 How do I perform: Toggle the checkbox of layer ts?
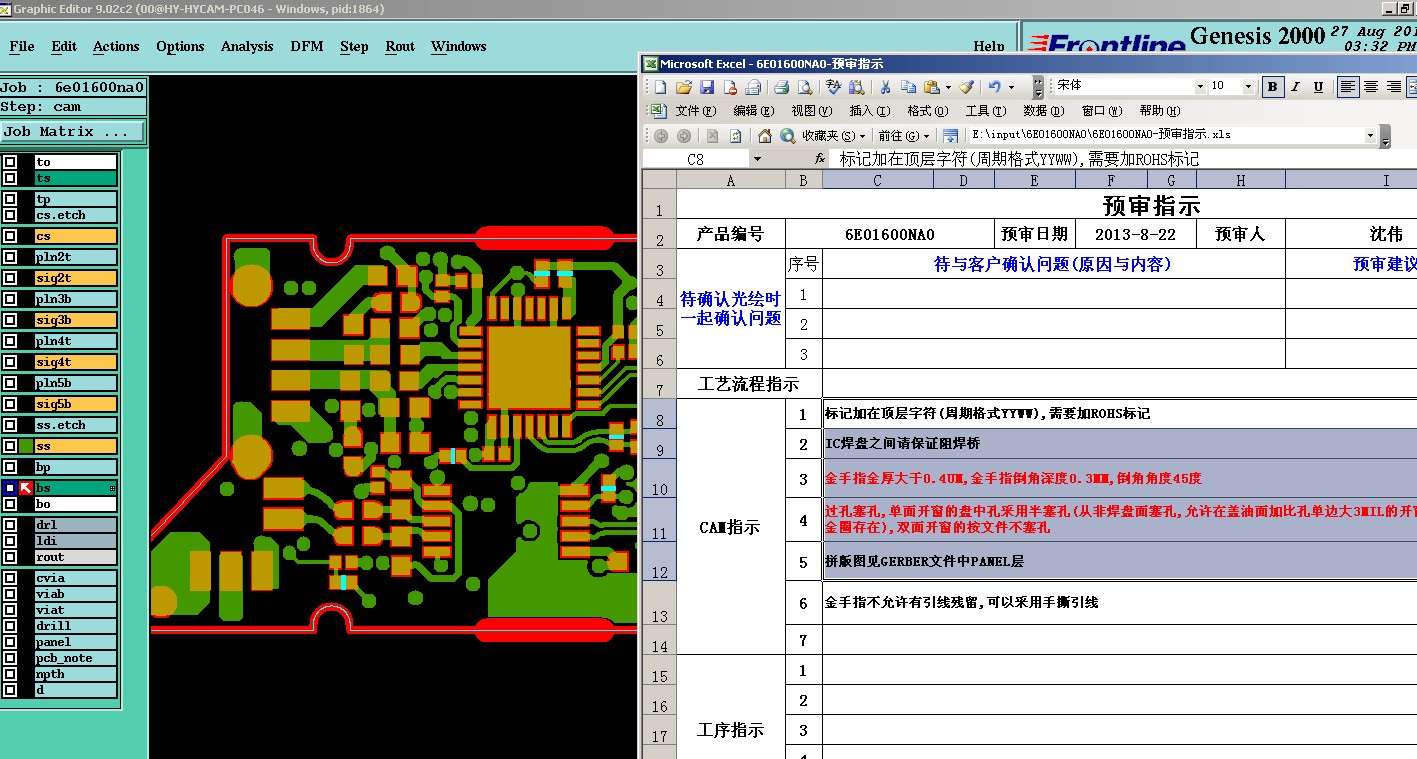(x=10, y=178)
